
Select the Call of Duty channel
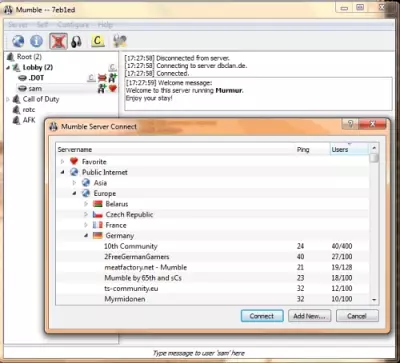point(41,99)
